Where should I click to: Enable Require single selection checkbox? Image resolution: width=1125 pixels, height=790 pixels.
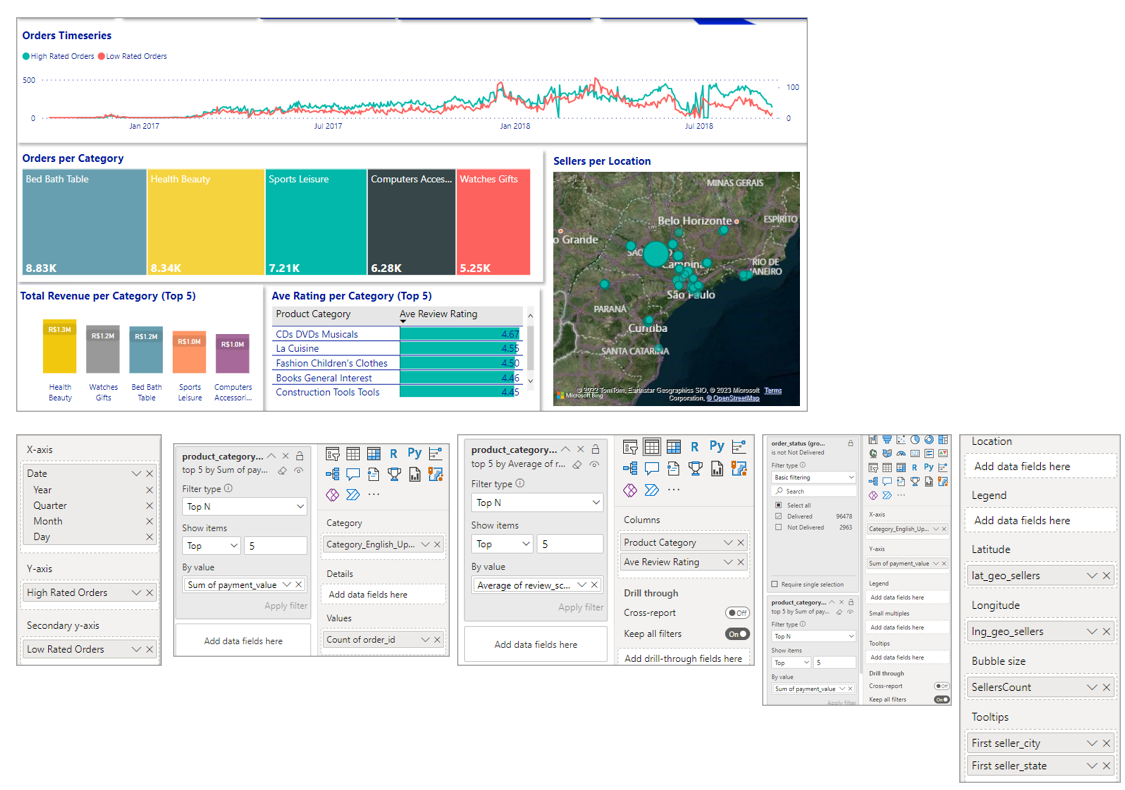(x=775, y=584)
